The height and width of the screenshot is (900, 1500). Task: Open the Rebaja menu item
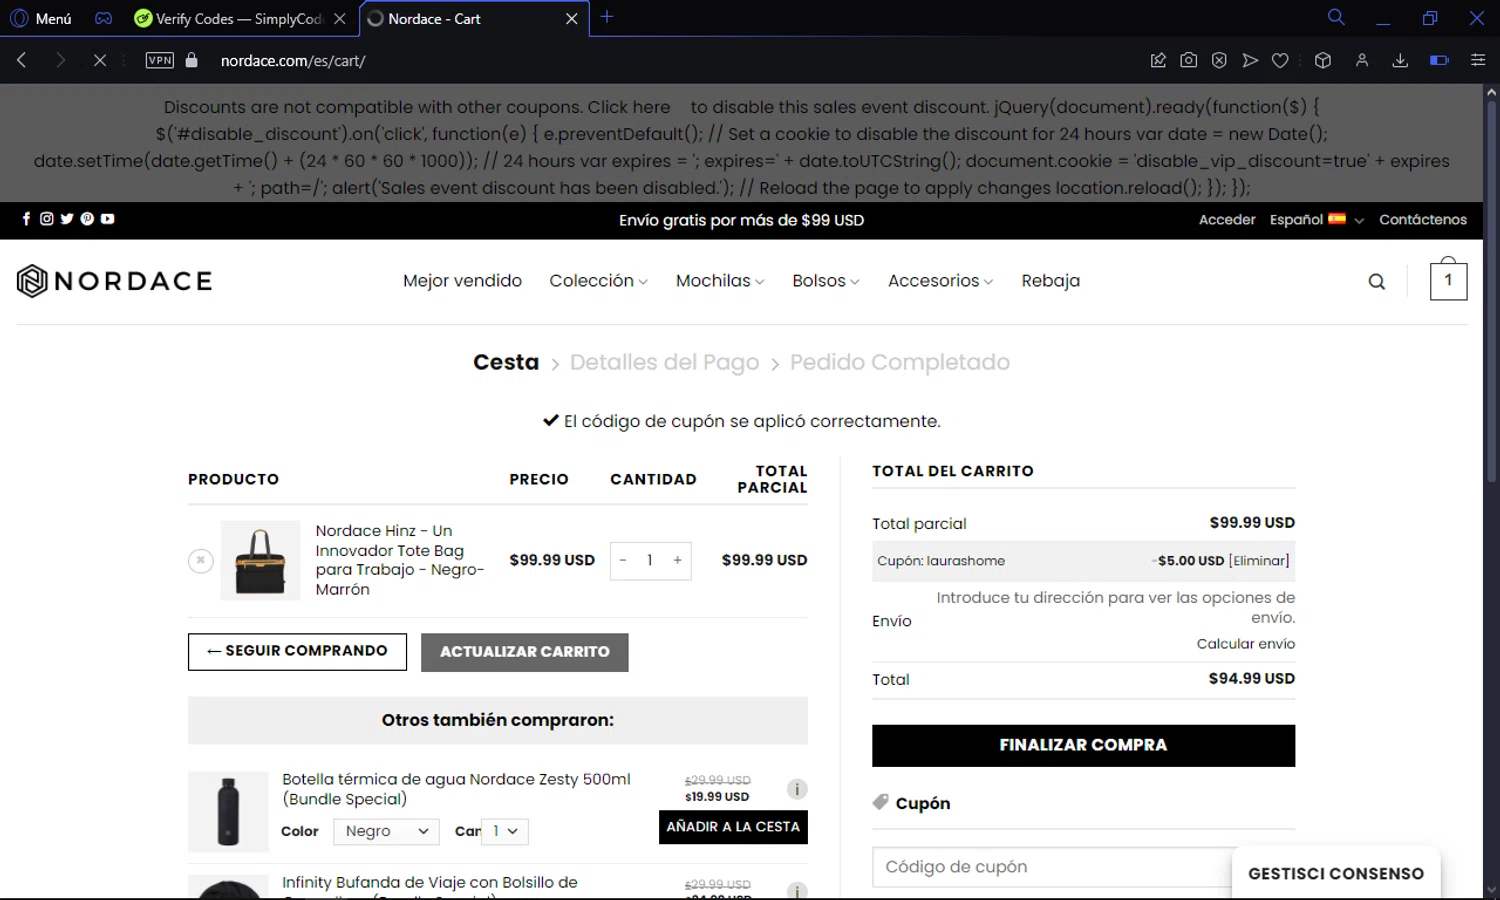[1050, 281]
